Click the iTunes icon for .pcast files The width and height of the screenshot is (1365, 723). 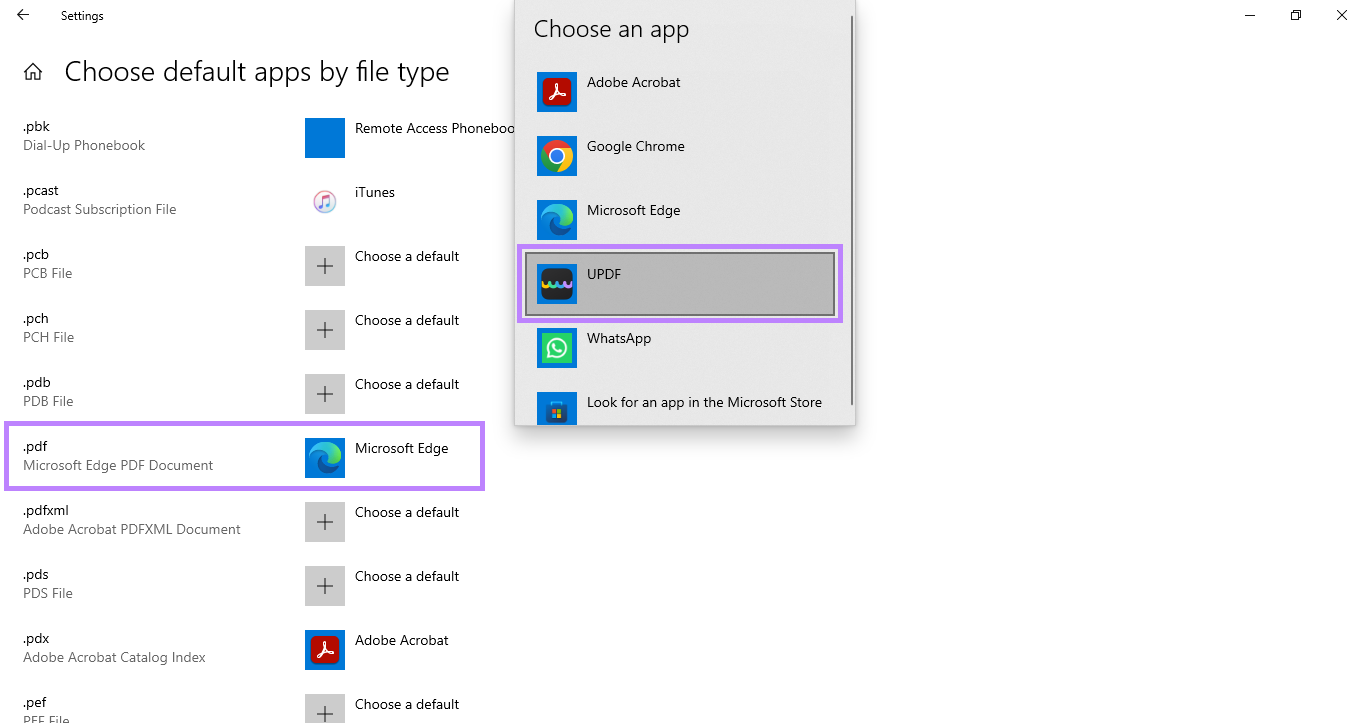(324, 201)
